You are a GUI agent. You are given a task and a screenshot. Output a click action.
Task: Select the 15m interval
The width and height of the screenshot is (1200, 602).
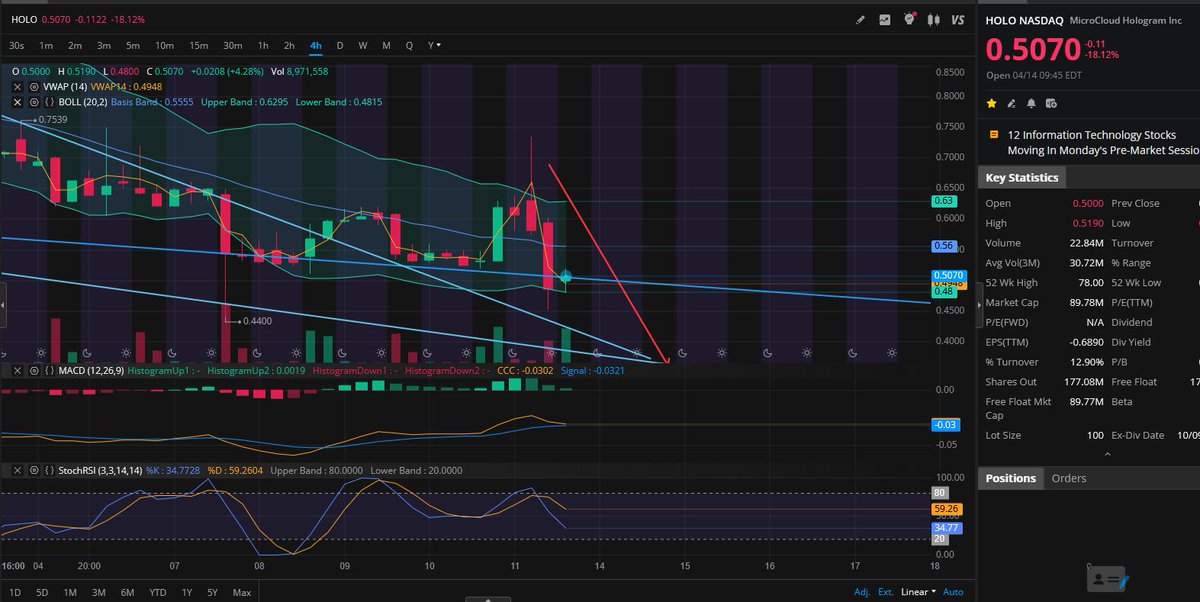199,45
